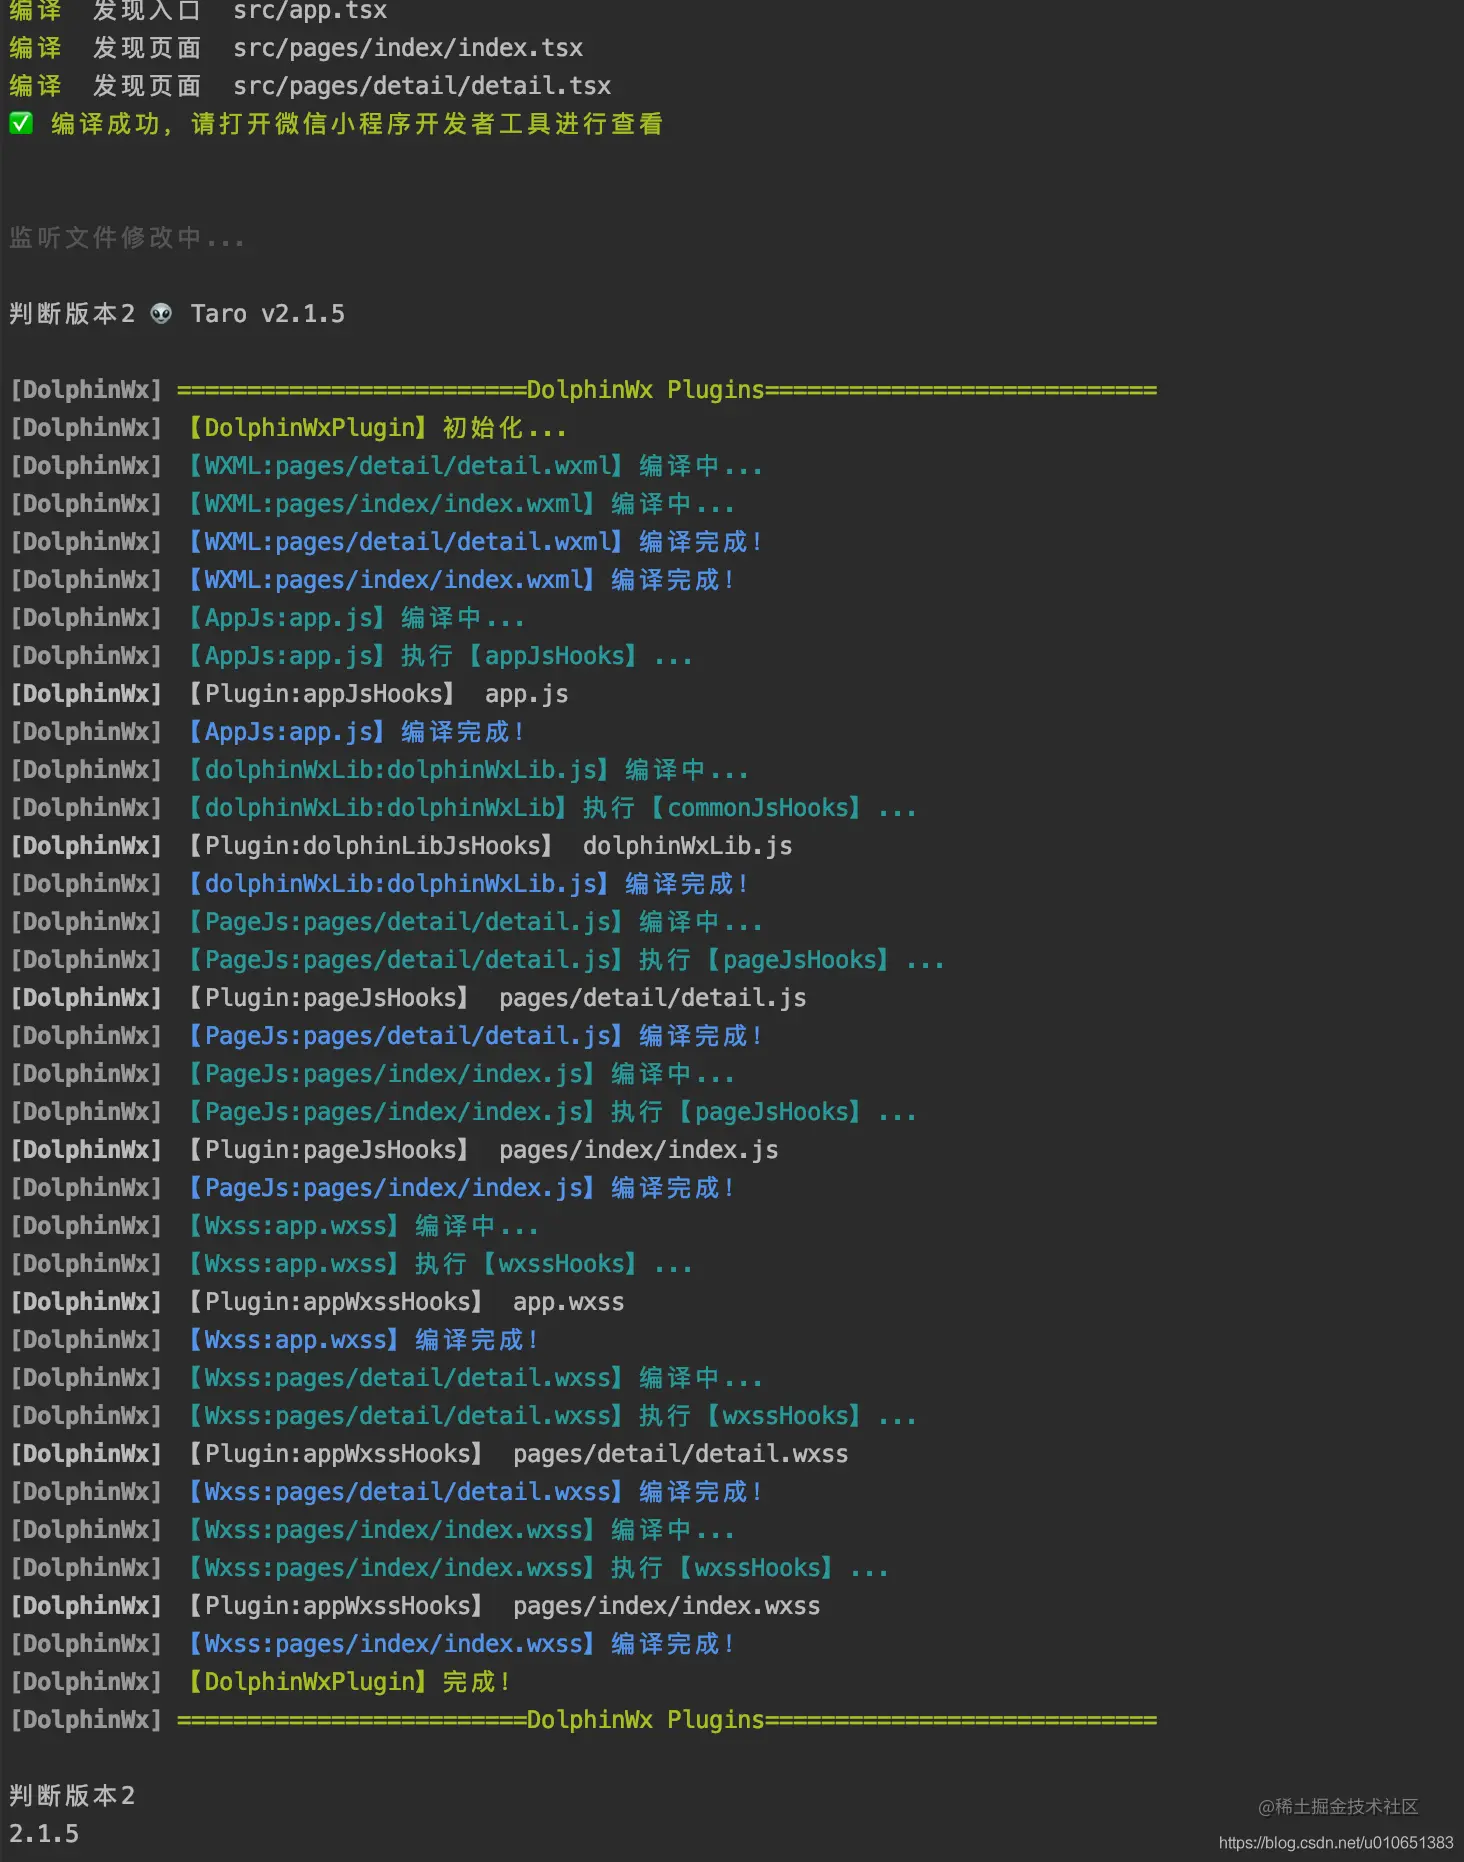Viewport: 1464px width, 1862px height.
Task: Click the line "【DolphinWxPlugin】完成!"
Action: click(350, 1682)
